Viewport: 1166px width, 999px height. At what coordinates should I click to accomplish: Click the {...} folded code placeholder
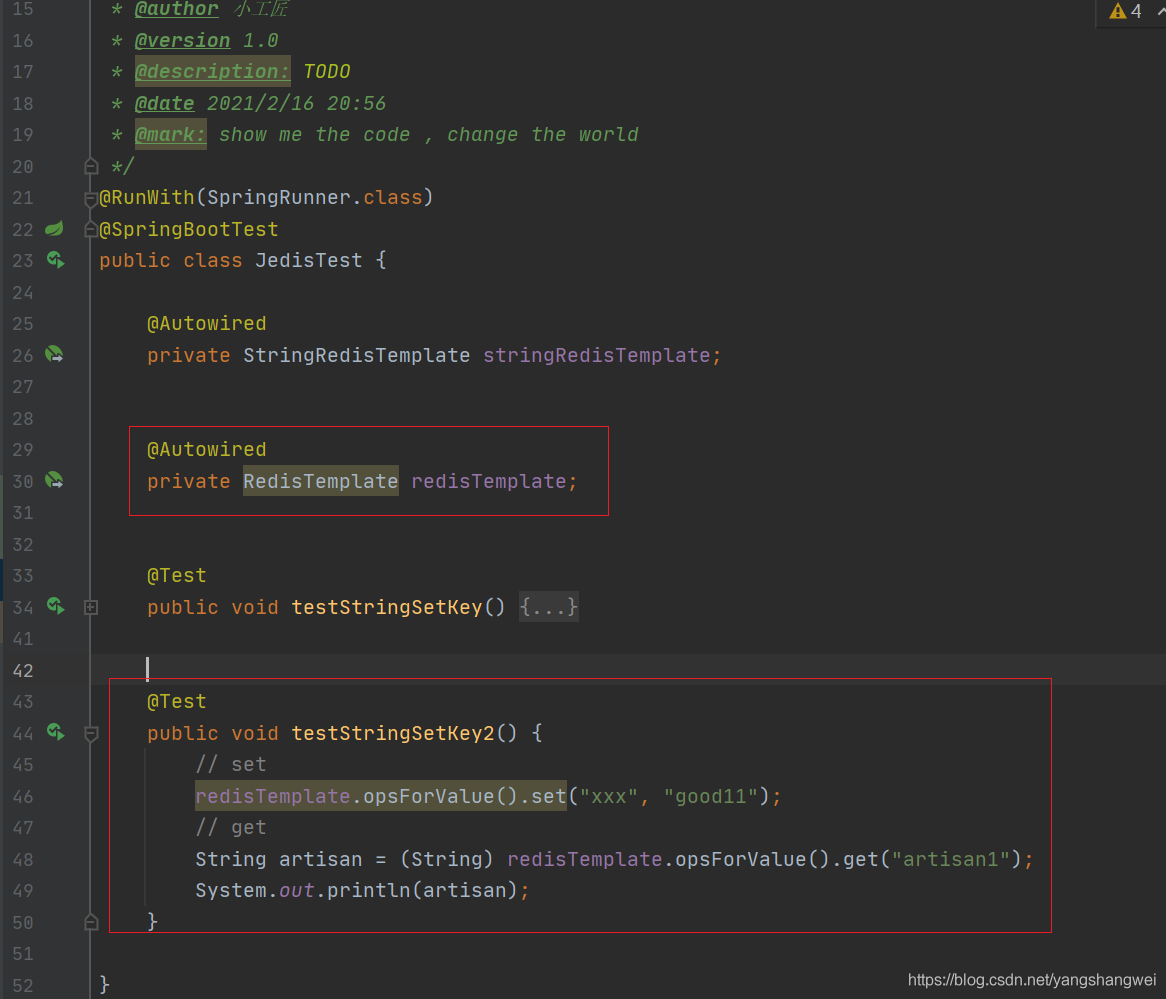click(548, 607)
